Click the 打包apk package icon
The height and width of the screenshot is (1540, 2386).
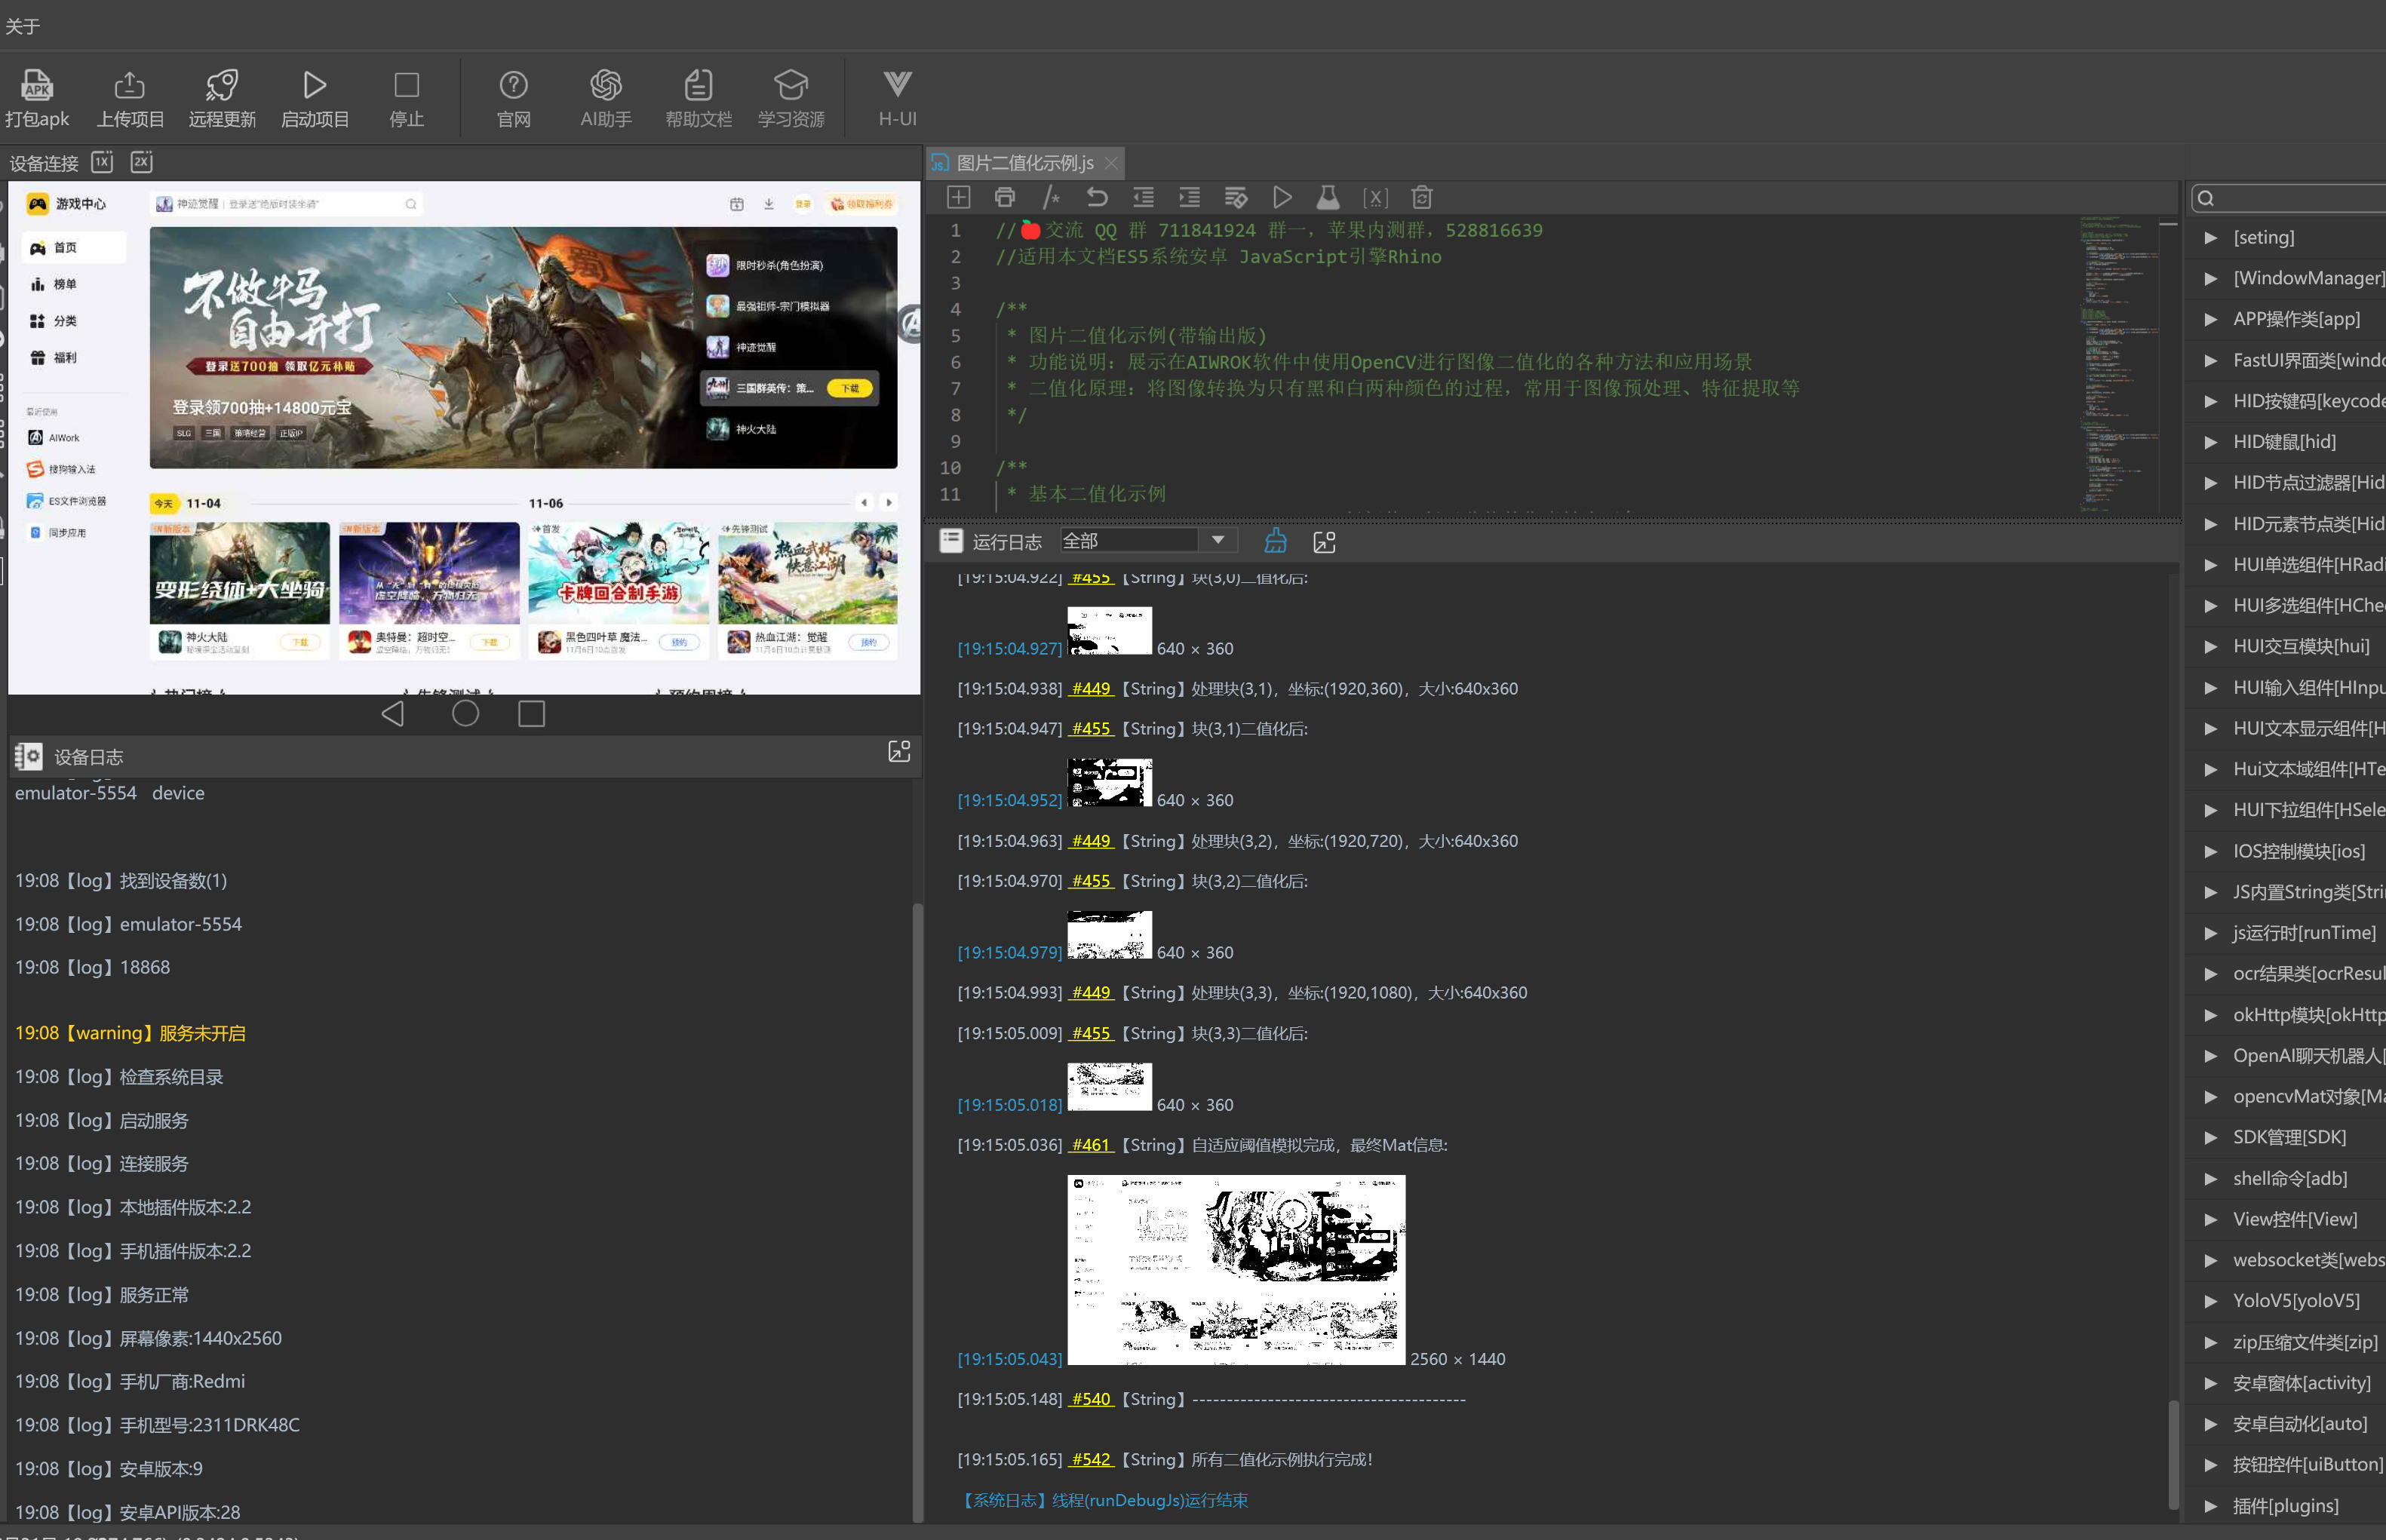(37, 87)
